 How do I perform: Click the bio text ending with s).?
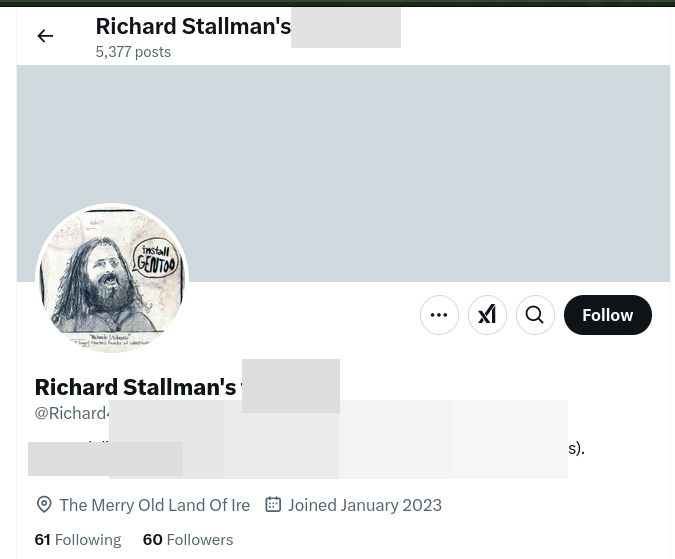[x=576, y=448]
